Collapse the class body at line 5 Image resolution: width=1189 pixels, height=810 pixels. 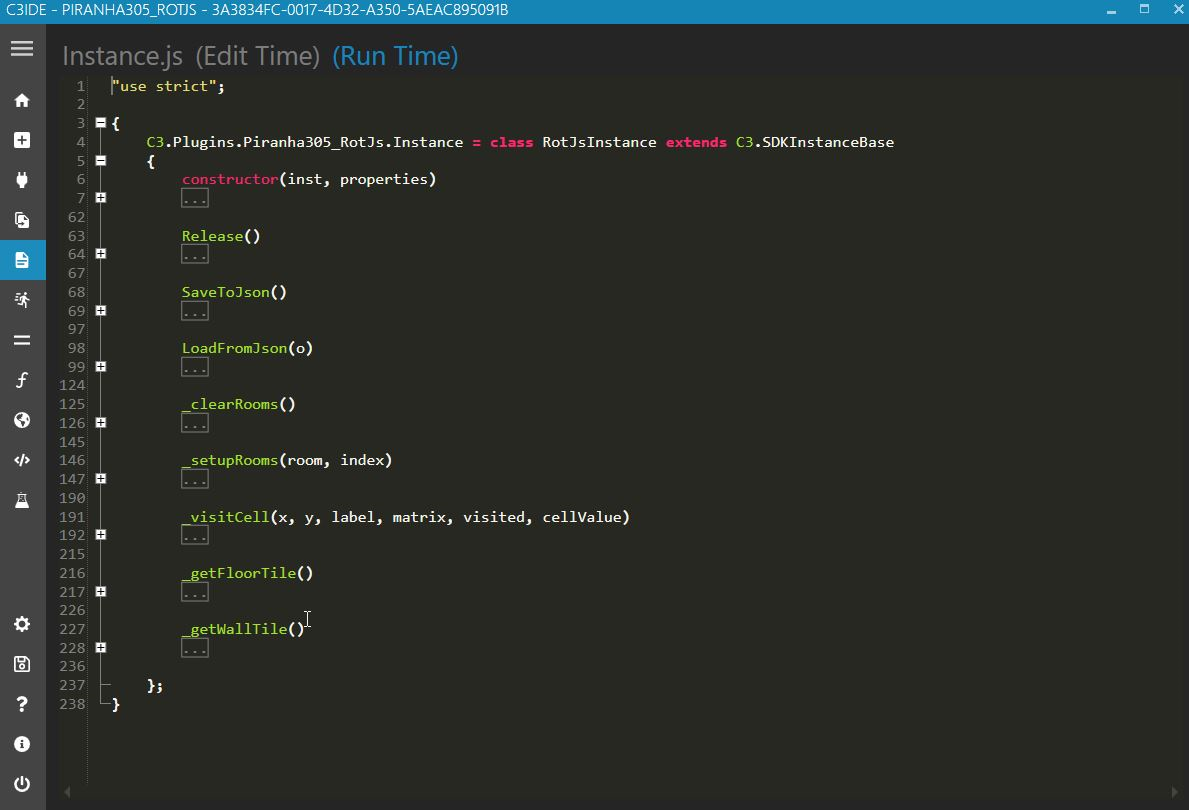tap(101, 161)
